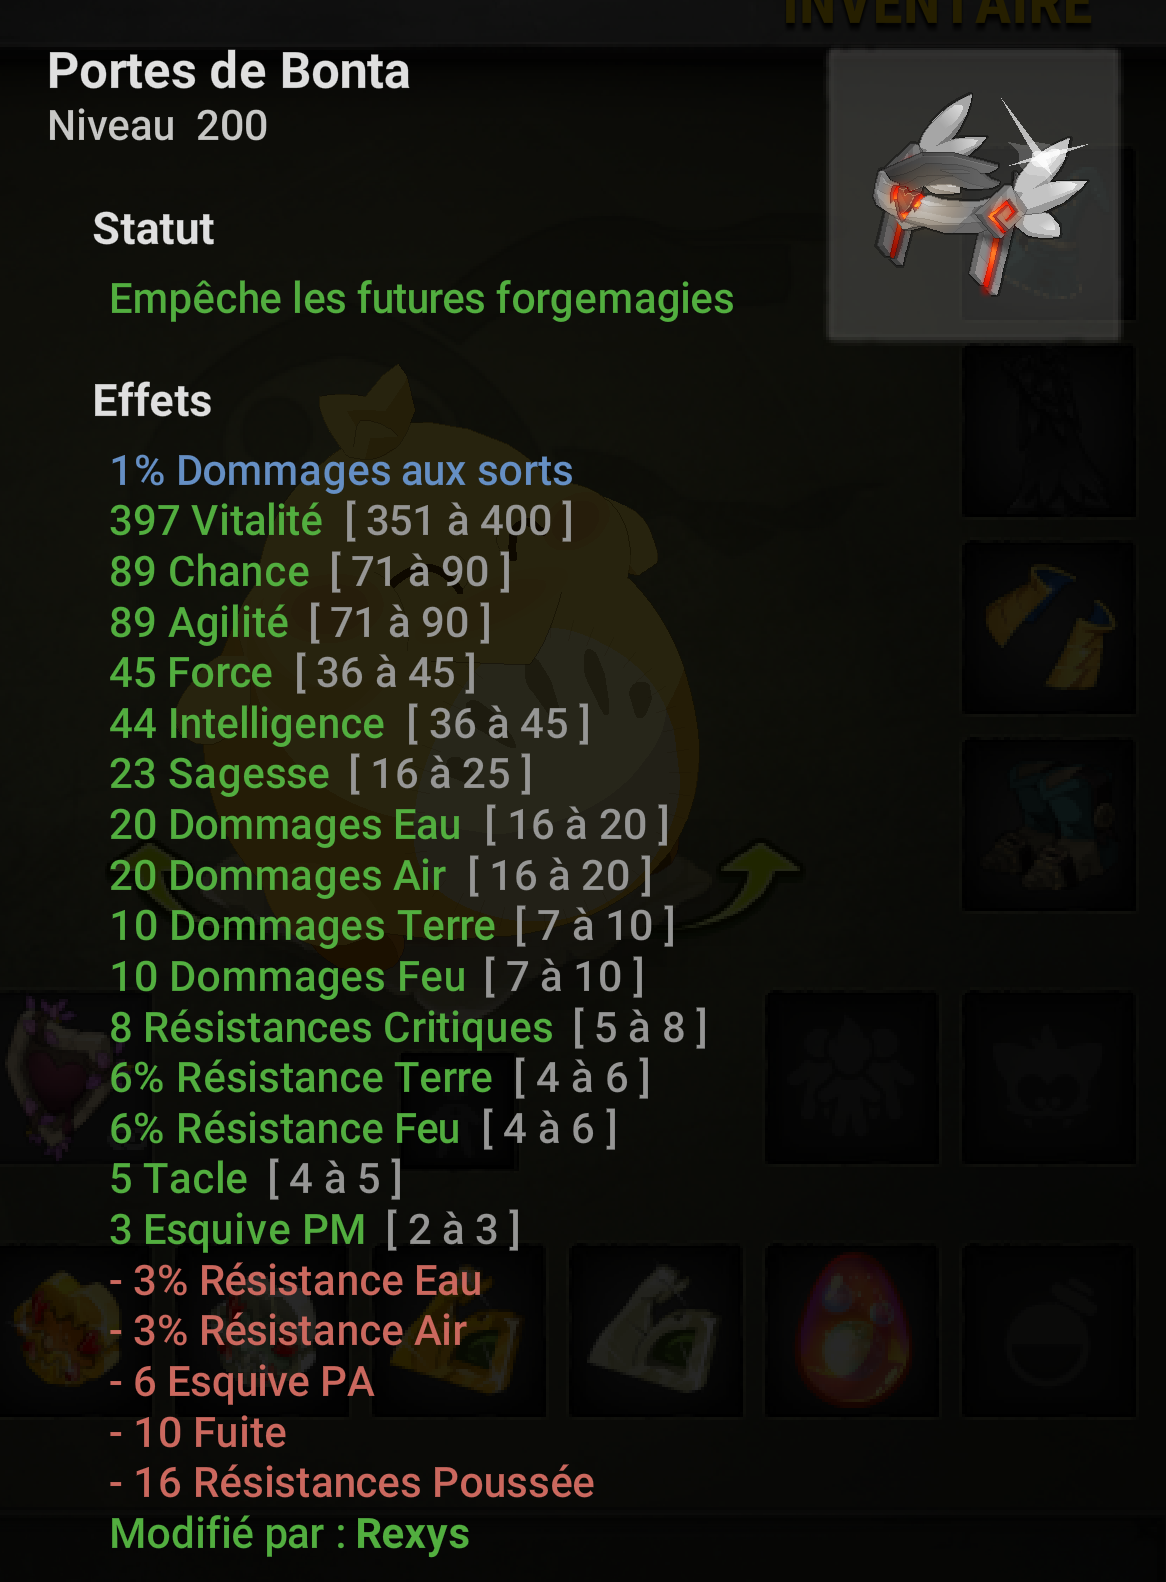The width and height of the screenshot is (1166, 1582).
Task: Select the 397 Vitalité stat line
Action: coord(341,520)
